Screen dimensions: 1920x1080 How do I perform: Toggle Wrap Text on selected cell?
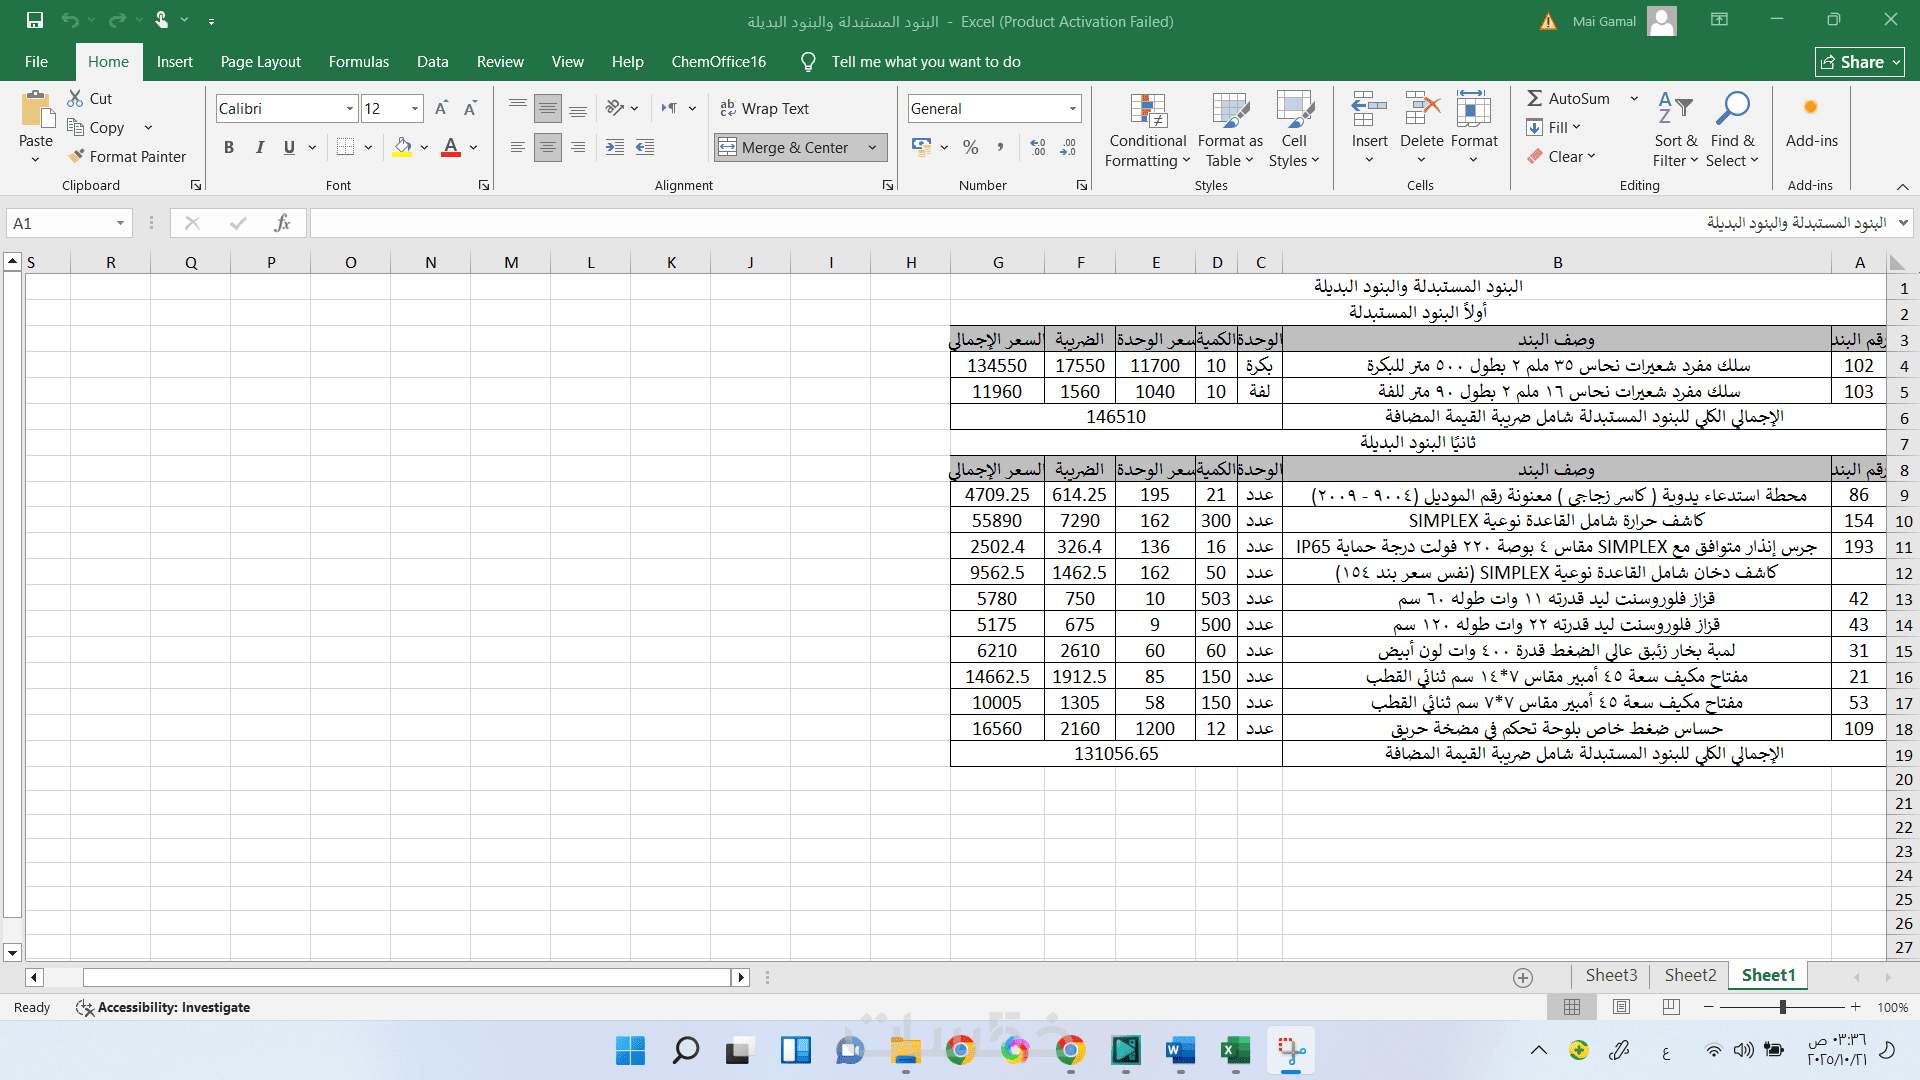(x=765, y=108)
